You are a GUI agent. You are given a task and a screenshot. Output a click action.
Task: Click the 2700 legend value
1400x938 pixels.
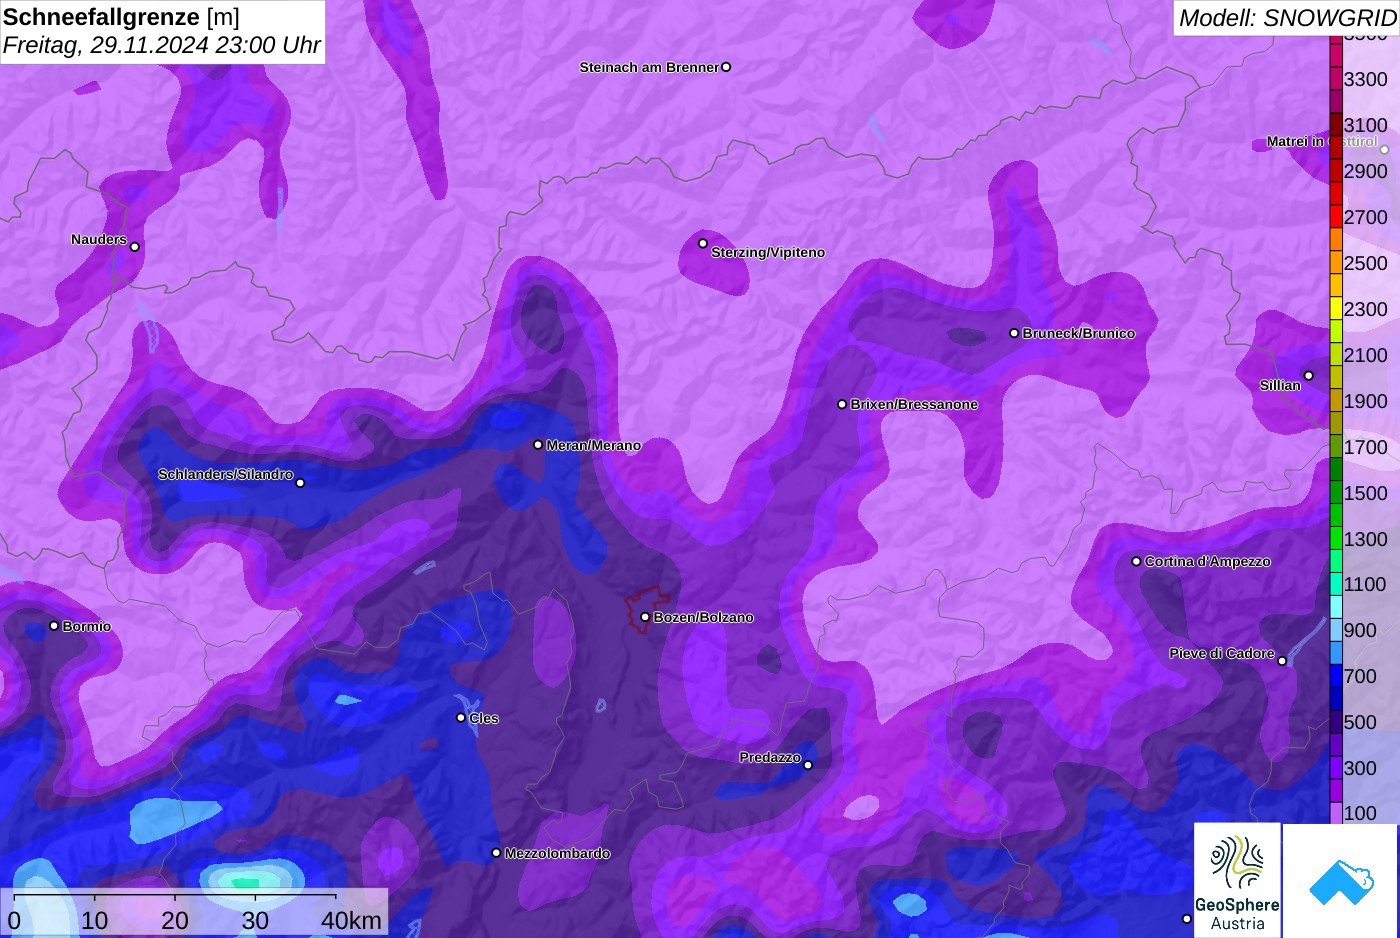(1366, 217)
